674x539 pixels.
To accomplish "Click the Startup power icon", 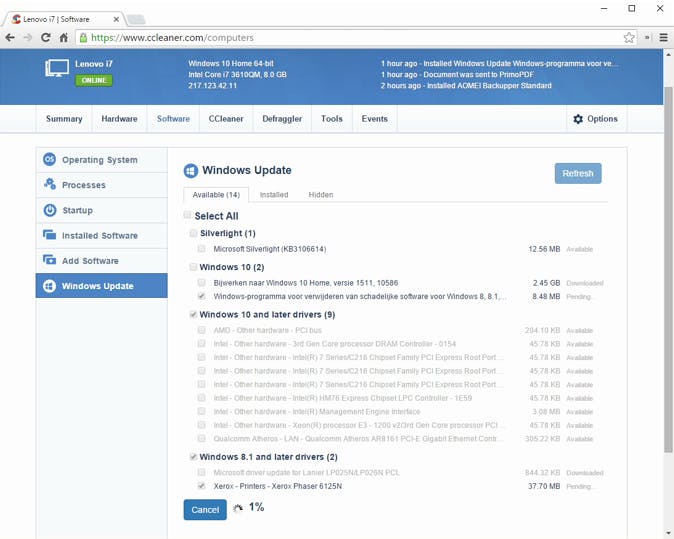I will 50,210.
